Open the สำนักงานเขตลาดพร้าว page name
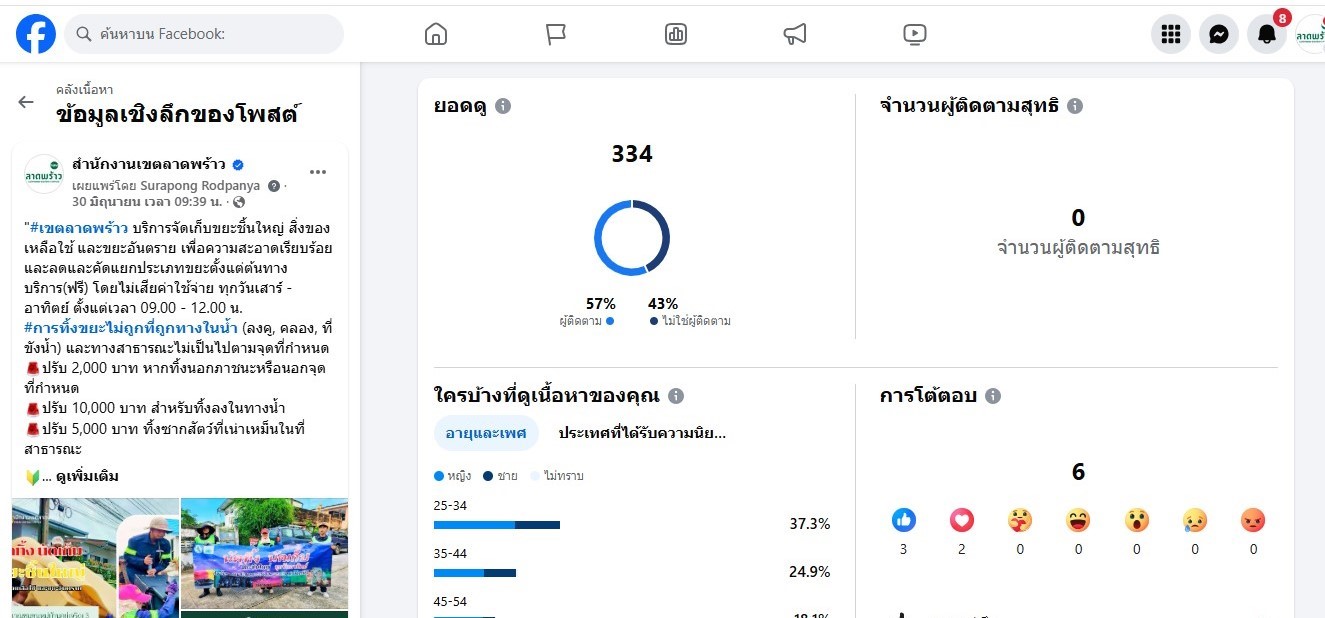This screenshot has width=1325, height=618. point(149,164)
